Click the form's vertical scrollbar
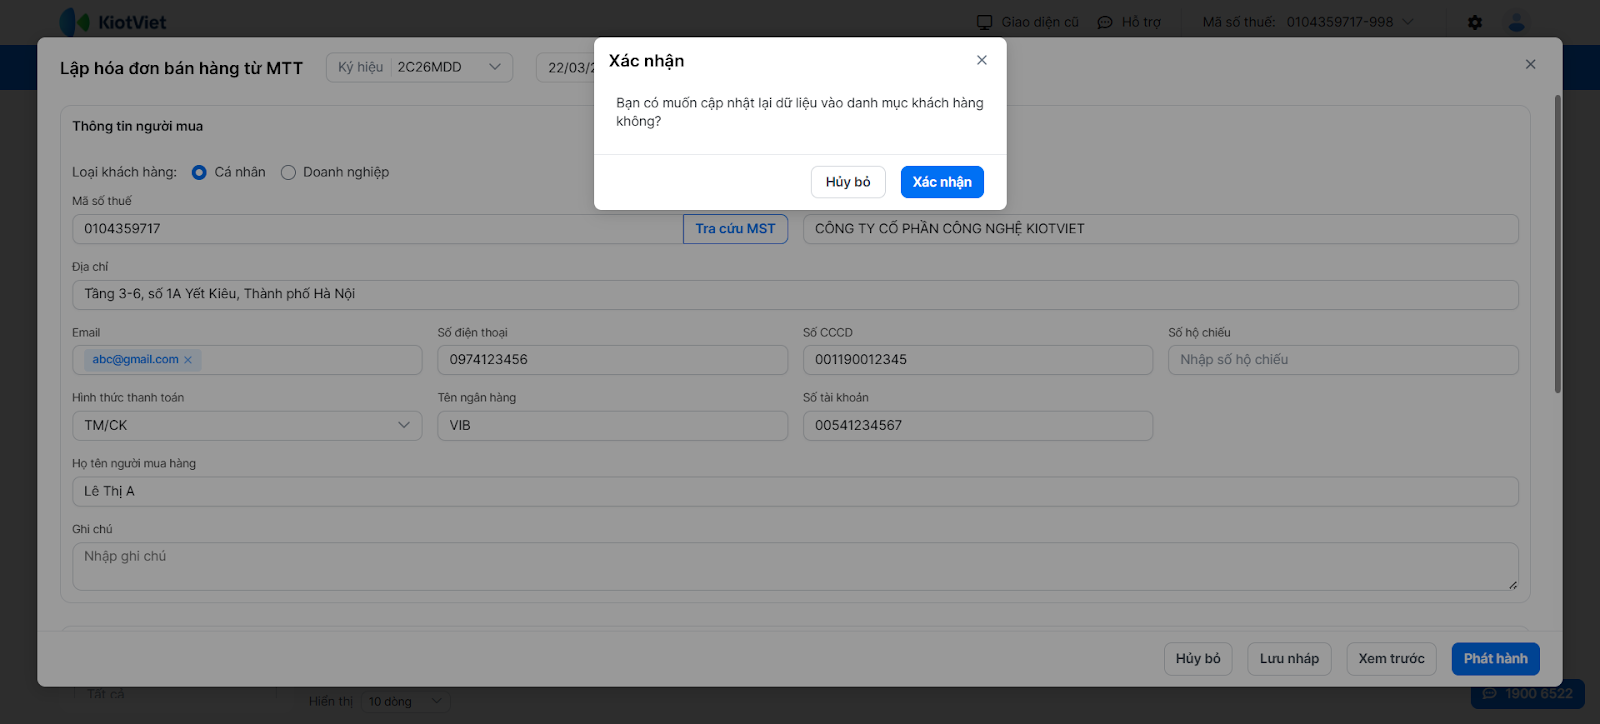This screenshot has width=1600, height=724. tap(1557, 245)
